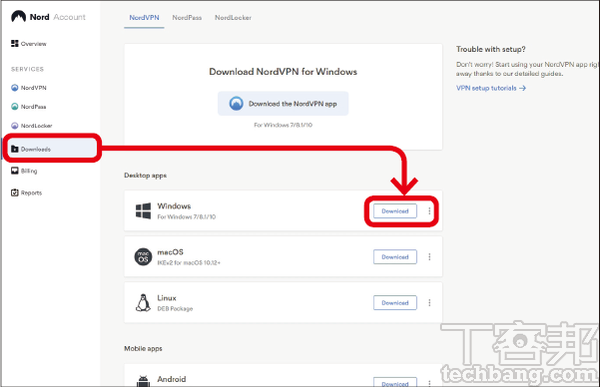Image resolution: width=600 pixels, height=387 pixels.
Task: Click the Overview grid icon
Action: pyautogui.click(x=15, y=43)
